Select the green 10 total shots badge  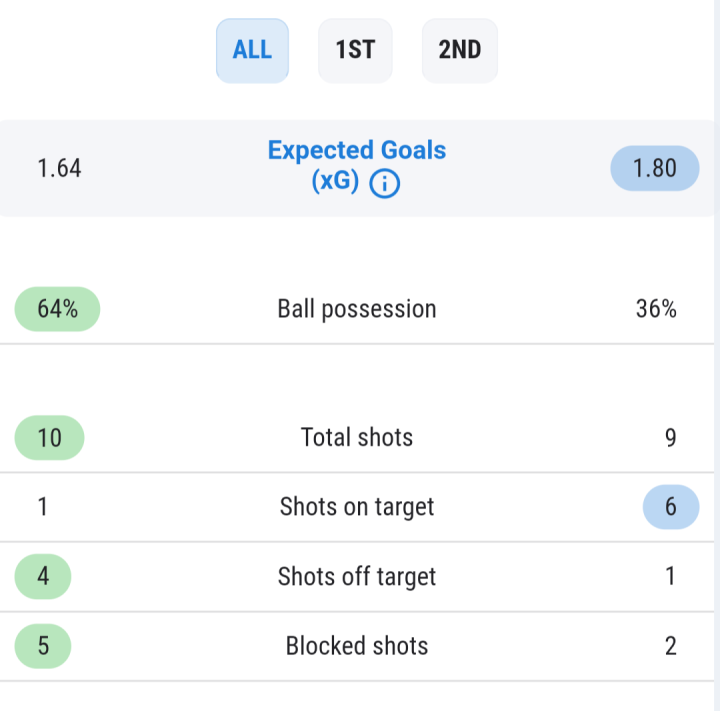[50, 438]
